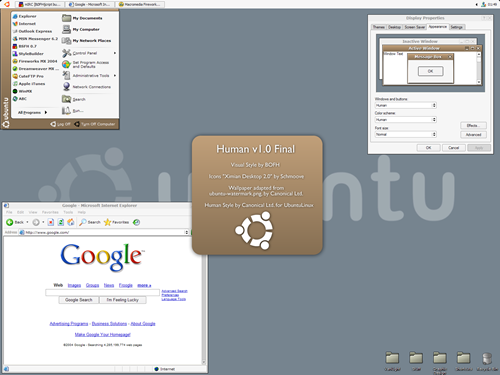Click the Internet Explorer address bar
Image resolution: width=500 pixels, height=375 pixels.
[x=103, y=232]
